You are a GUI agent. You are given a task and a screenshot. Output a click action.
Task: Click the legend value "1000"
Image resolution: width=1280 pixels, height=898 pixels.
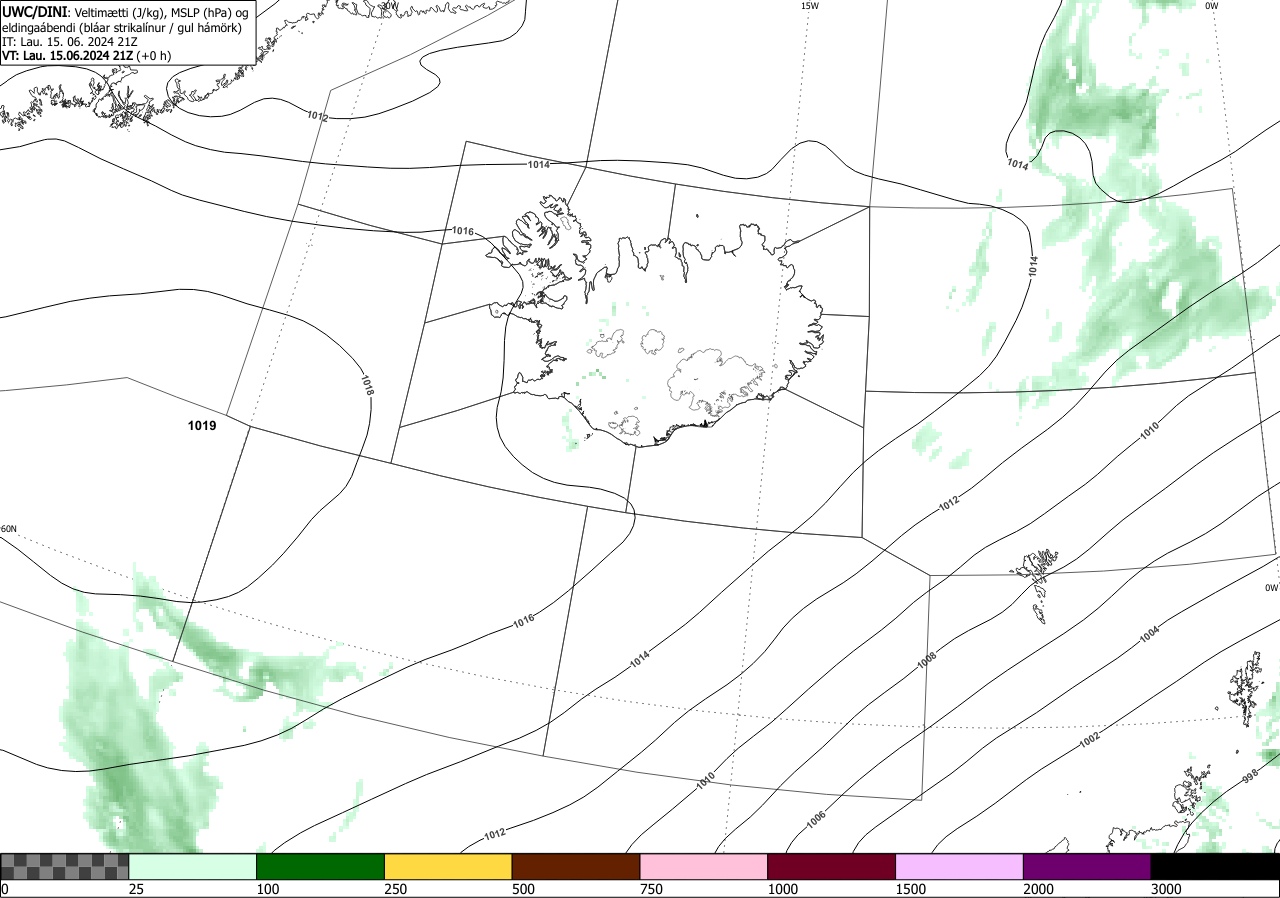(x=783, y=889)
